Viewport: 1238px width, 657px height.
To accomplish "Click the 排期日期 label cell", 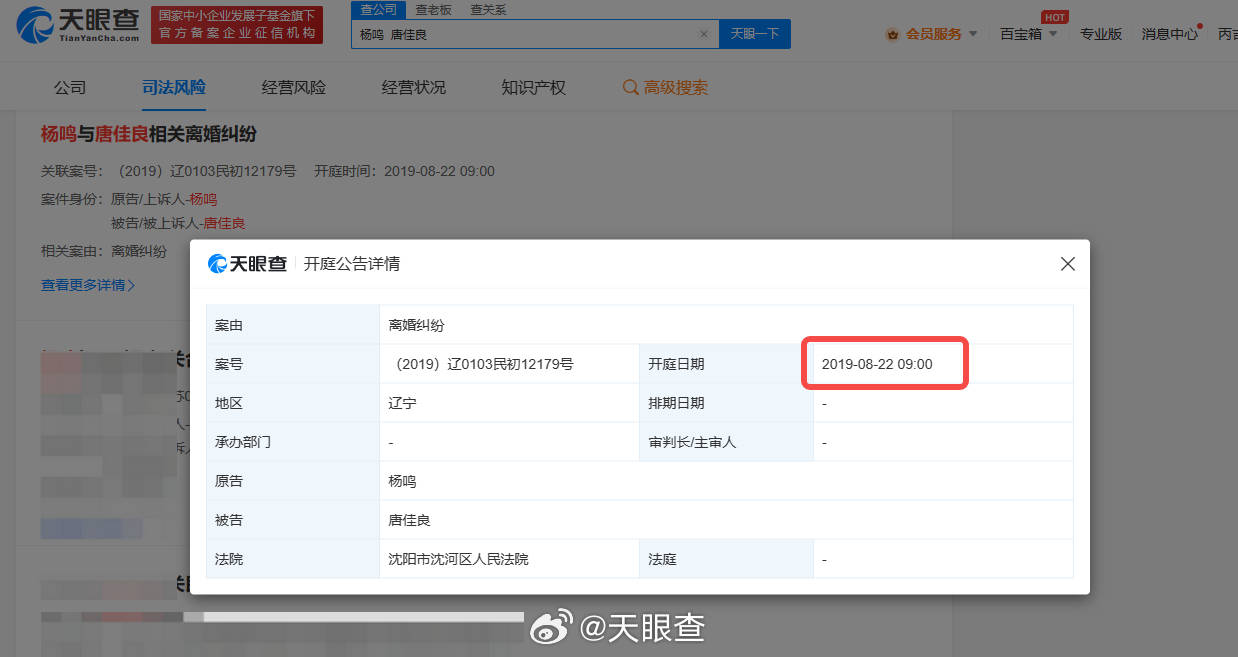I will pyautogui.click(x=726, y=403).
